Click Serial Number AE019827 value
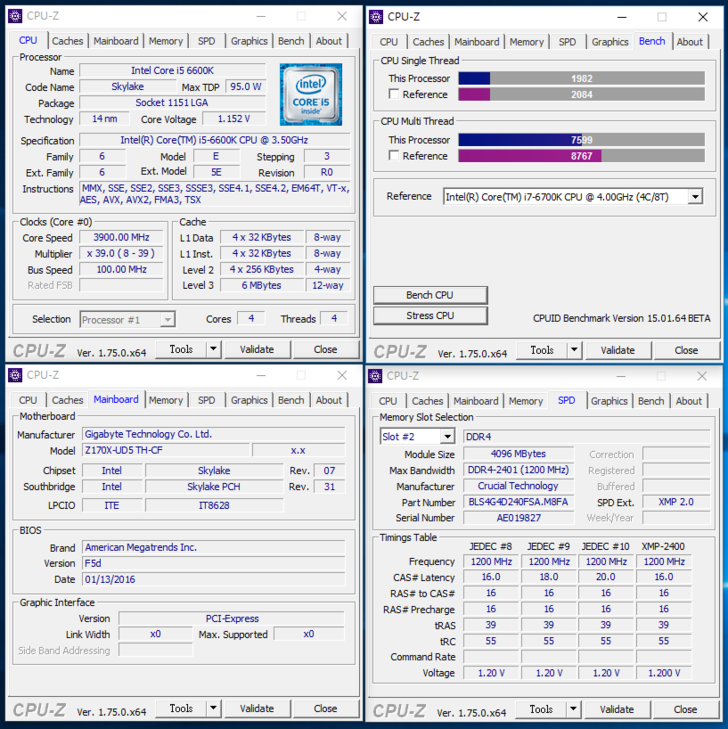This screenshot has width=728, height=729. (518, 518)
